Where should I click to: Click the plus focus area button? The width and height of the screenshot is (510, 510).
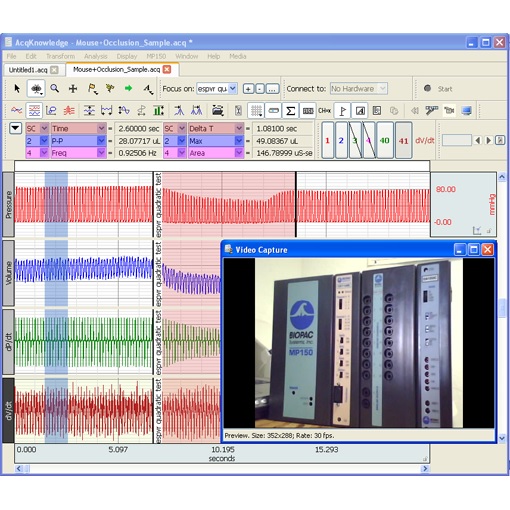click(248, 89)
